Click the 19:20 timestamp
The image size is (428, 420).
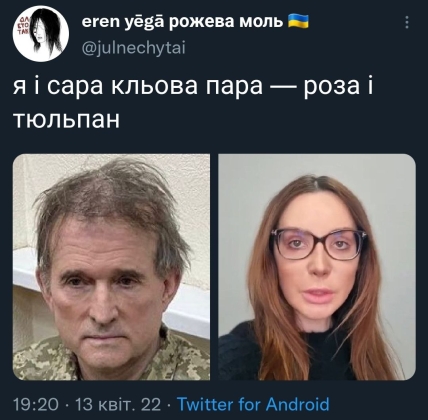[x=36, y=405]
